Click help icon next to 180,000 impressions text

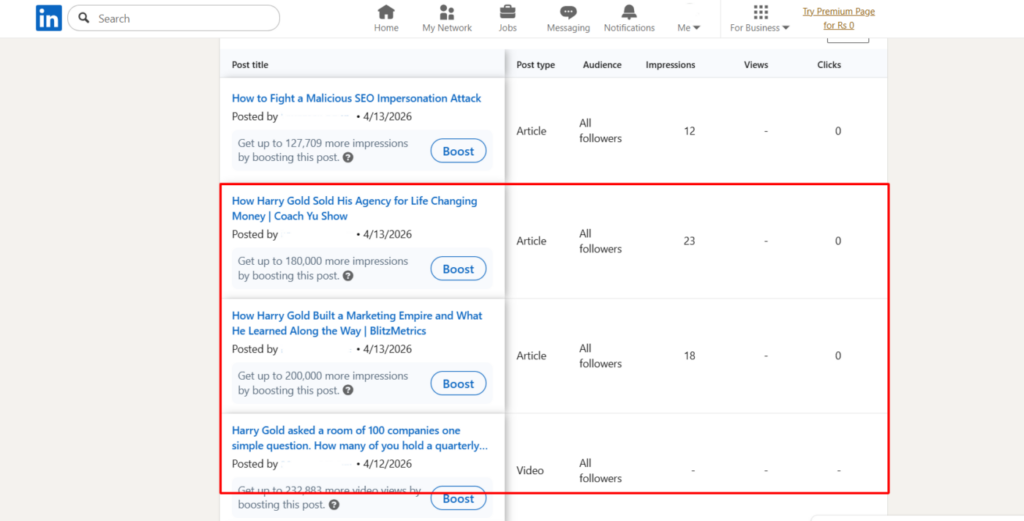click(x=349, y=276)
